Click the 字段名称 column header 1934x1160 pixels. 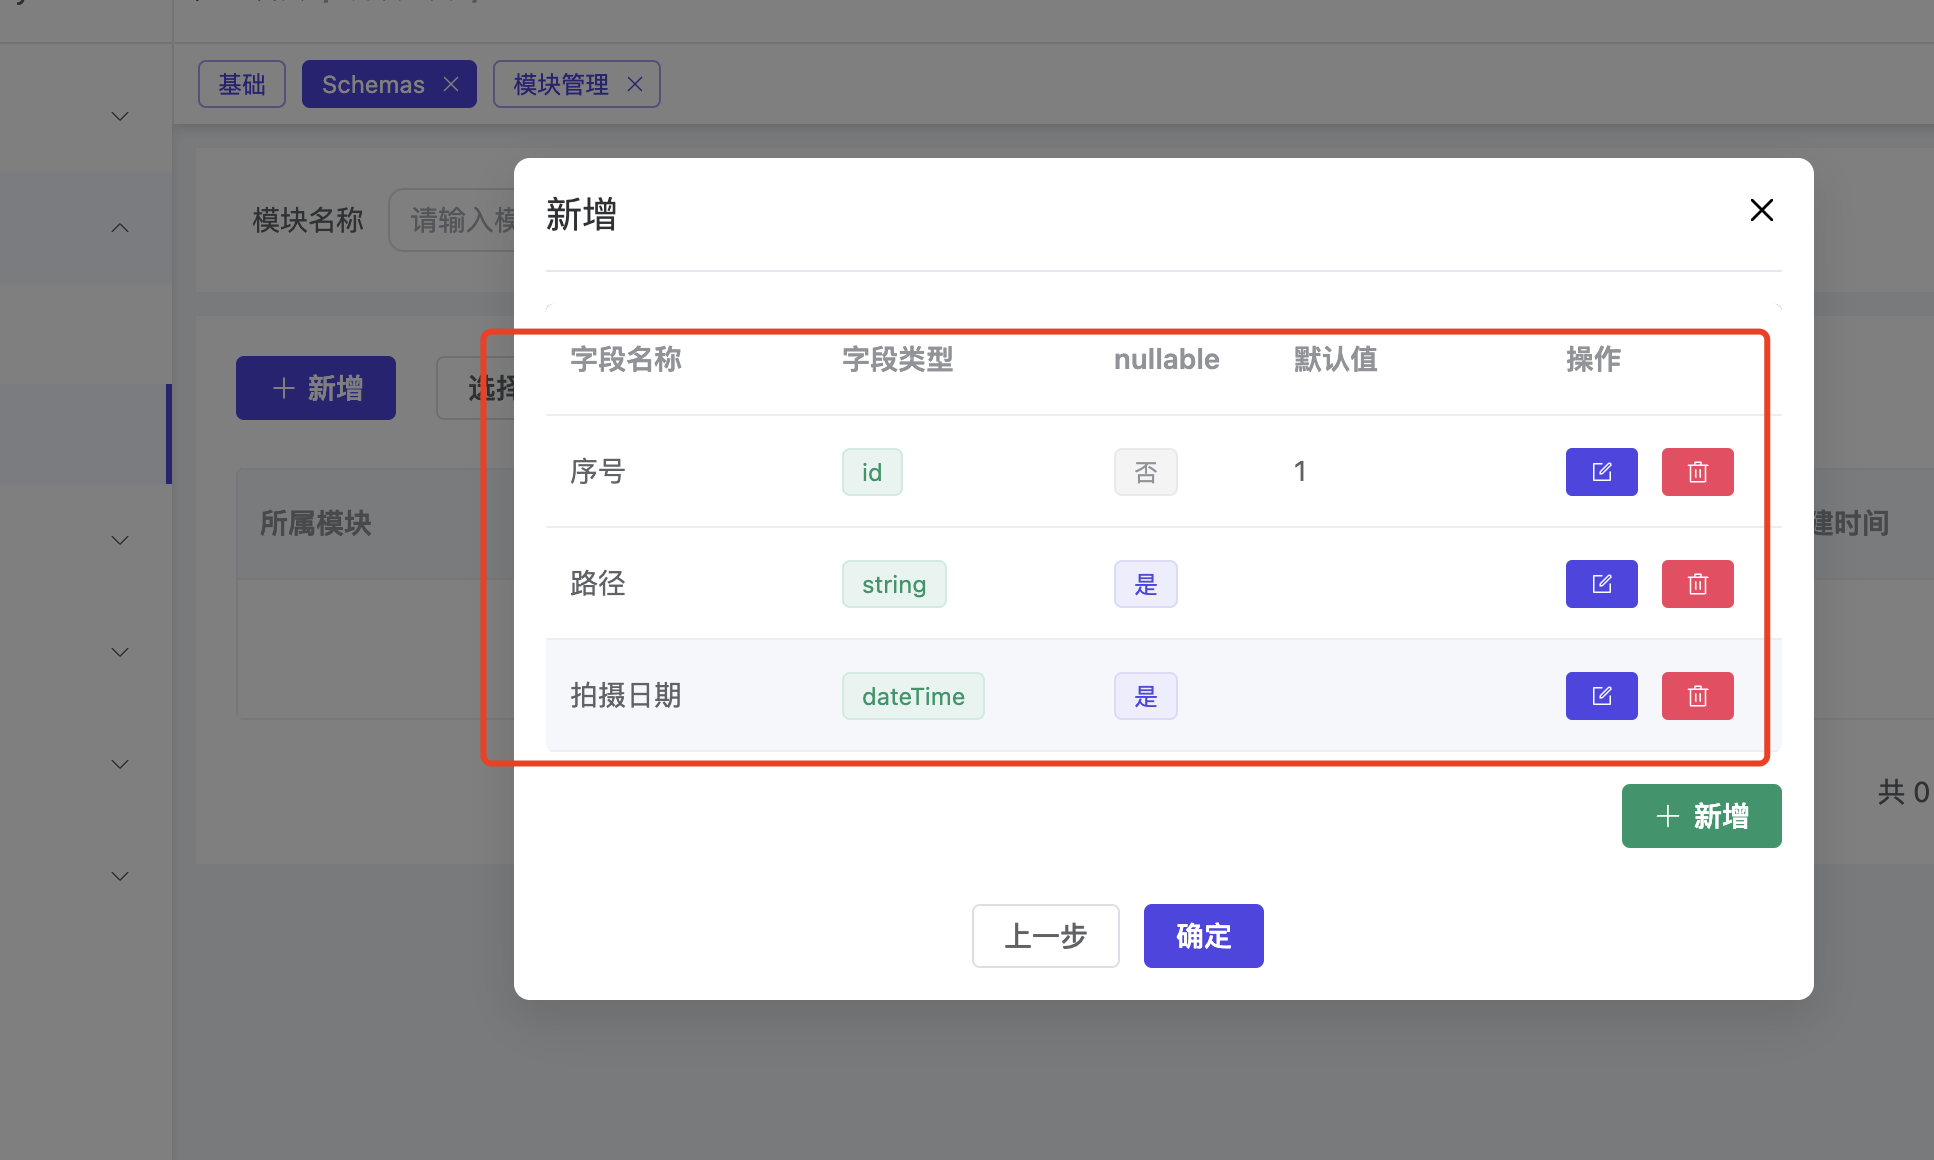coord(626,359)
